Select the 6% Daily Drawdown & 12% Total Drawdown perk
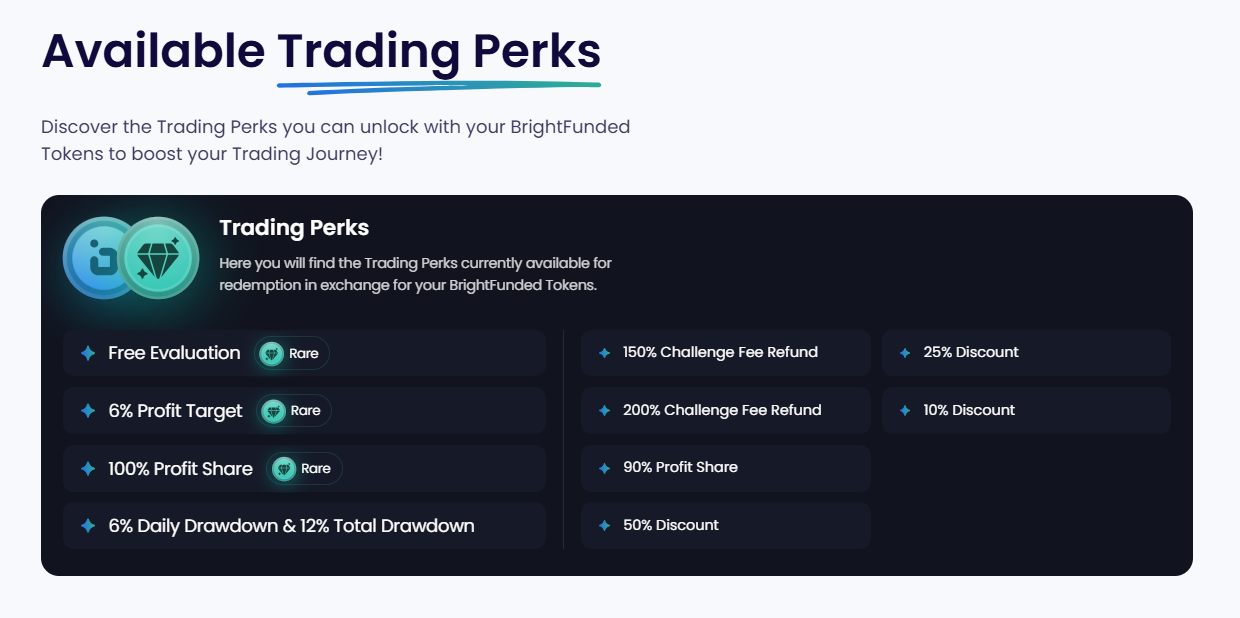 [291, 526]
